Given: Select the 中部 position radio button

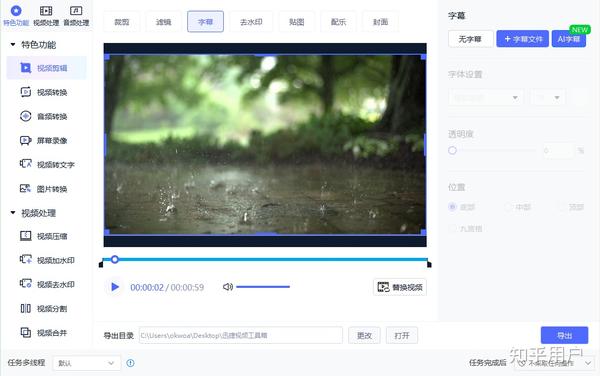Looking at the screenshot, I should coord(508,207).
